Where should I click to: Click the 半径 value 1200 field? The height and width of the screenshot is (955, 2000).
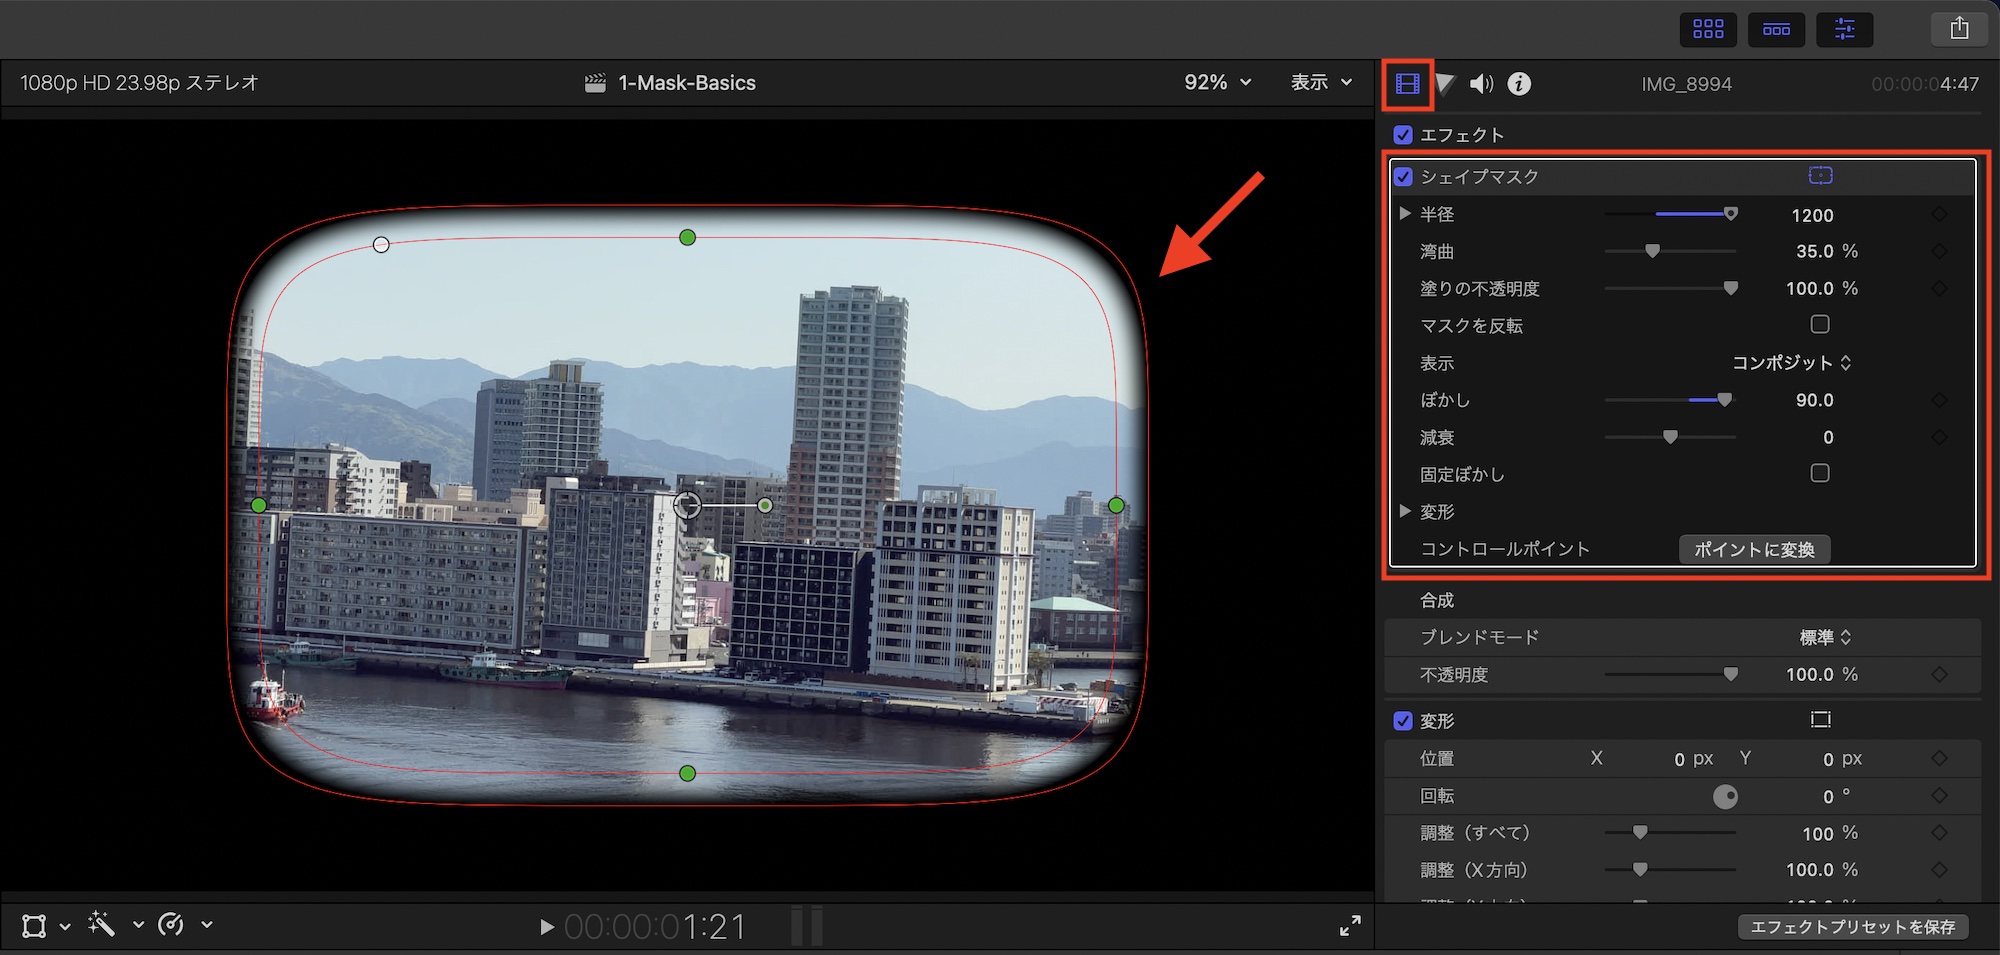1812,215
